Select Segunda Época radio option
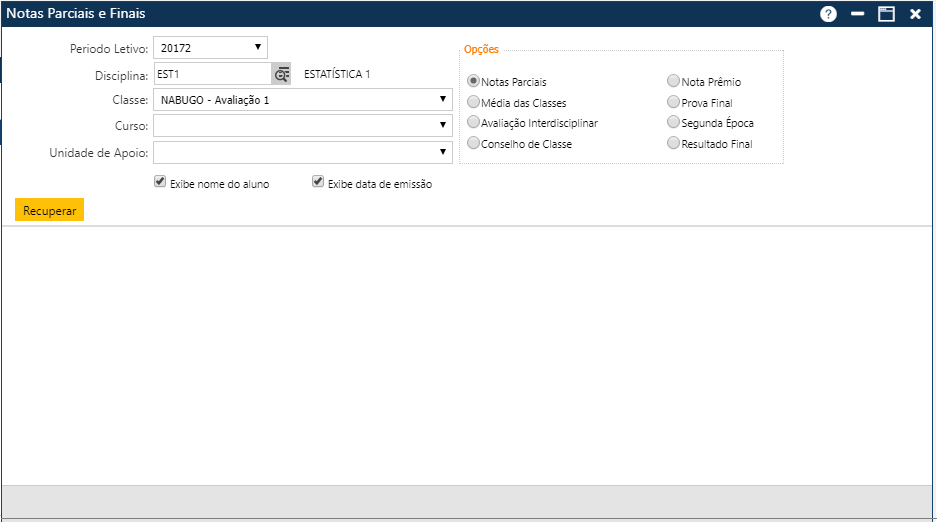 (x=673, y=123)
